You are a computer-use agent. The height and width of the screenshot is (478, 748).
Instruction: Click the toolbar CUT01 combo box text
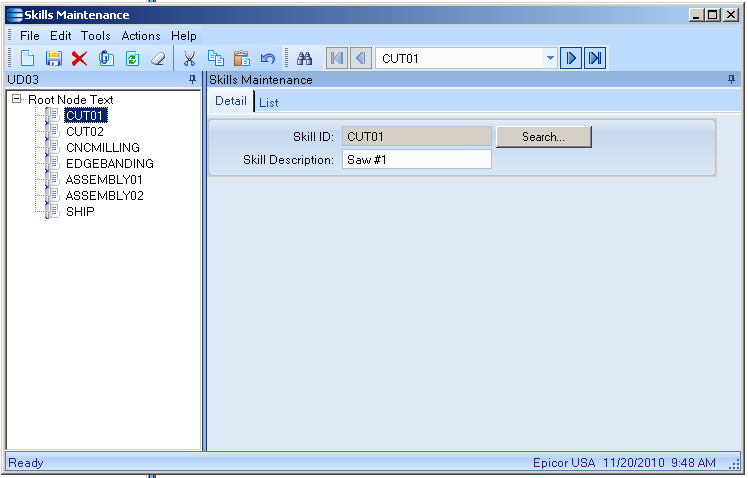click(x=400, y=59)
